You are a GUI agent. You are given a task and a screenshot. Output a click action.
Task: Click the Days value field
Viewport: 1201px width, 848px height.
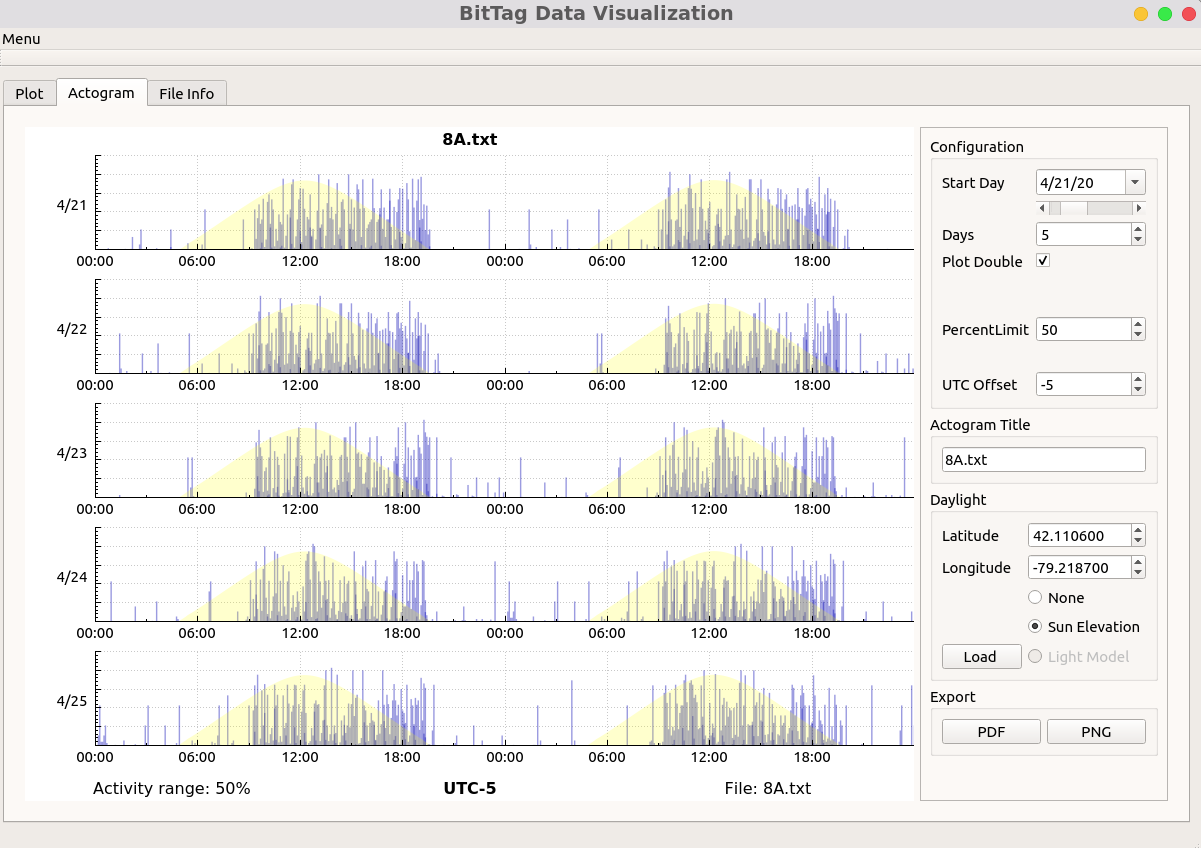coord(1083,234)
